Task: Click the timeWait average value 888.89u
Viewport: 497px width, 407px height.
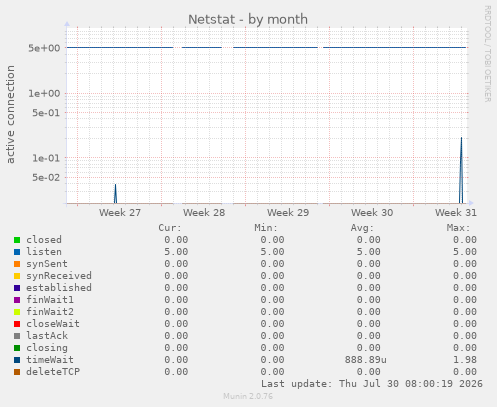Action: coord(366,360)
